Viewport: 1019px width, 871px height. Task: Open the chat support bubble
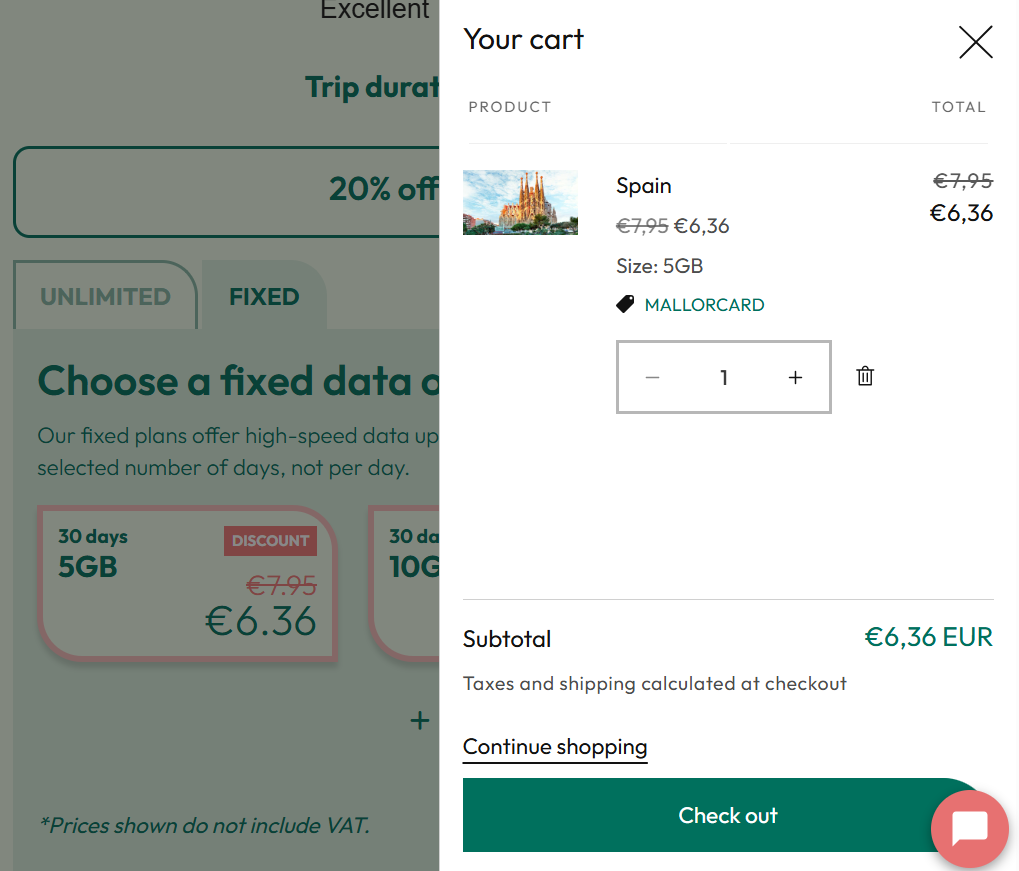point(968,828)
